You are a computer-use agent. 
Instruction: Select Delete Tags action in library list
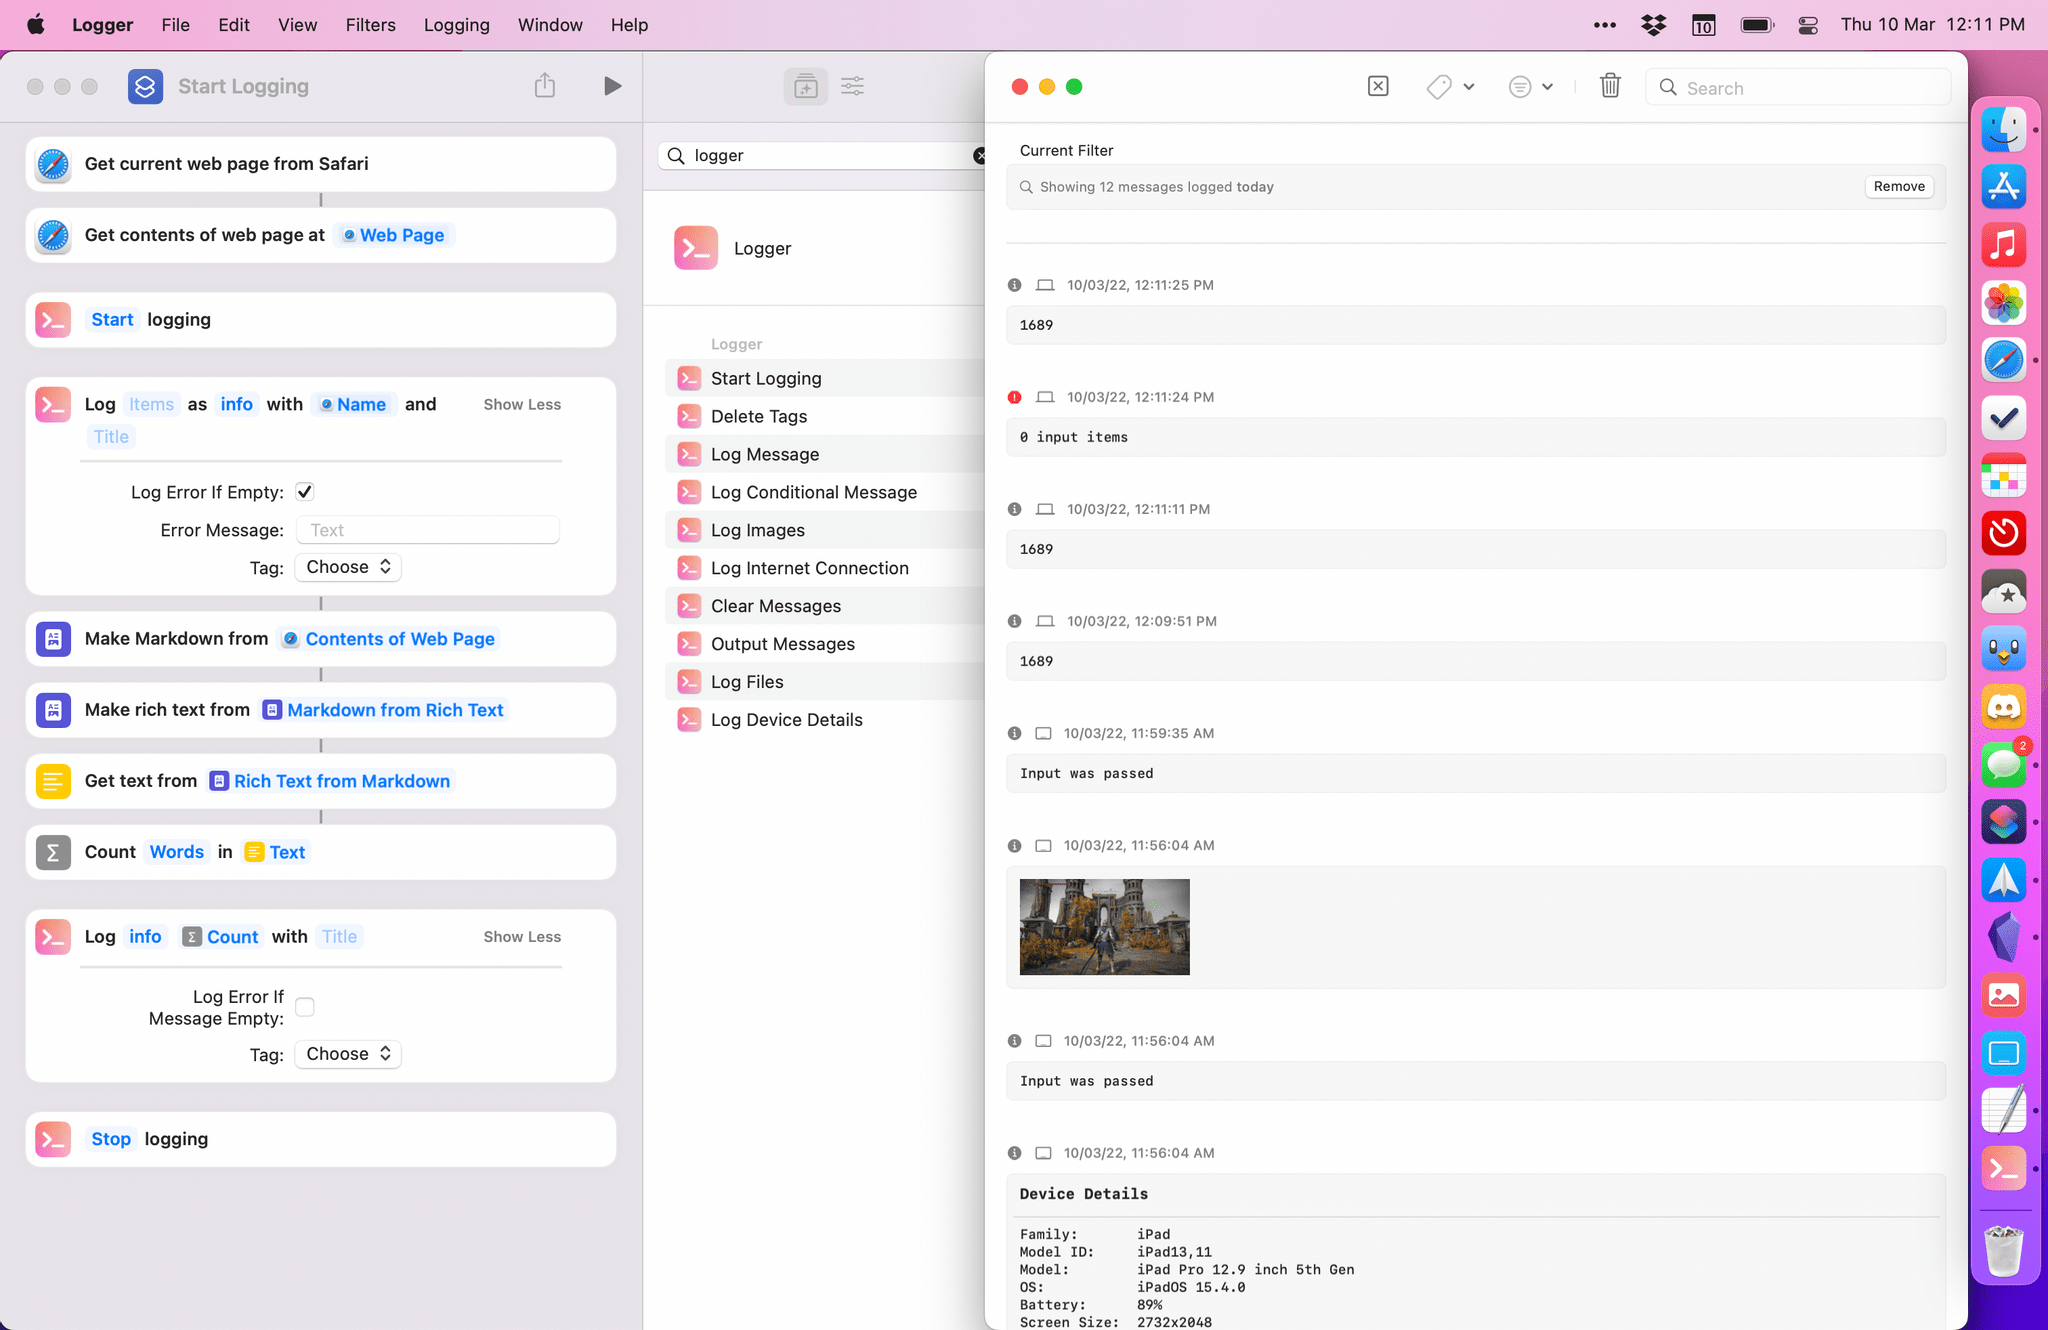point(826,416)
